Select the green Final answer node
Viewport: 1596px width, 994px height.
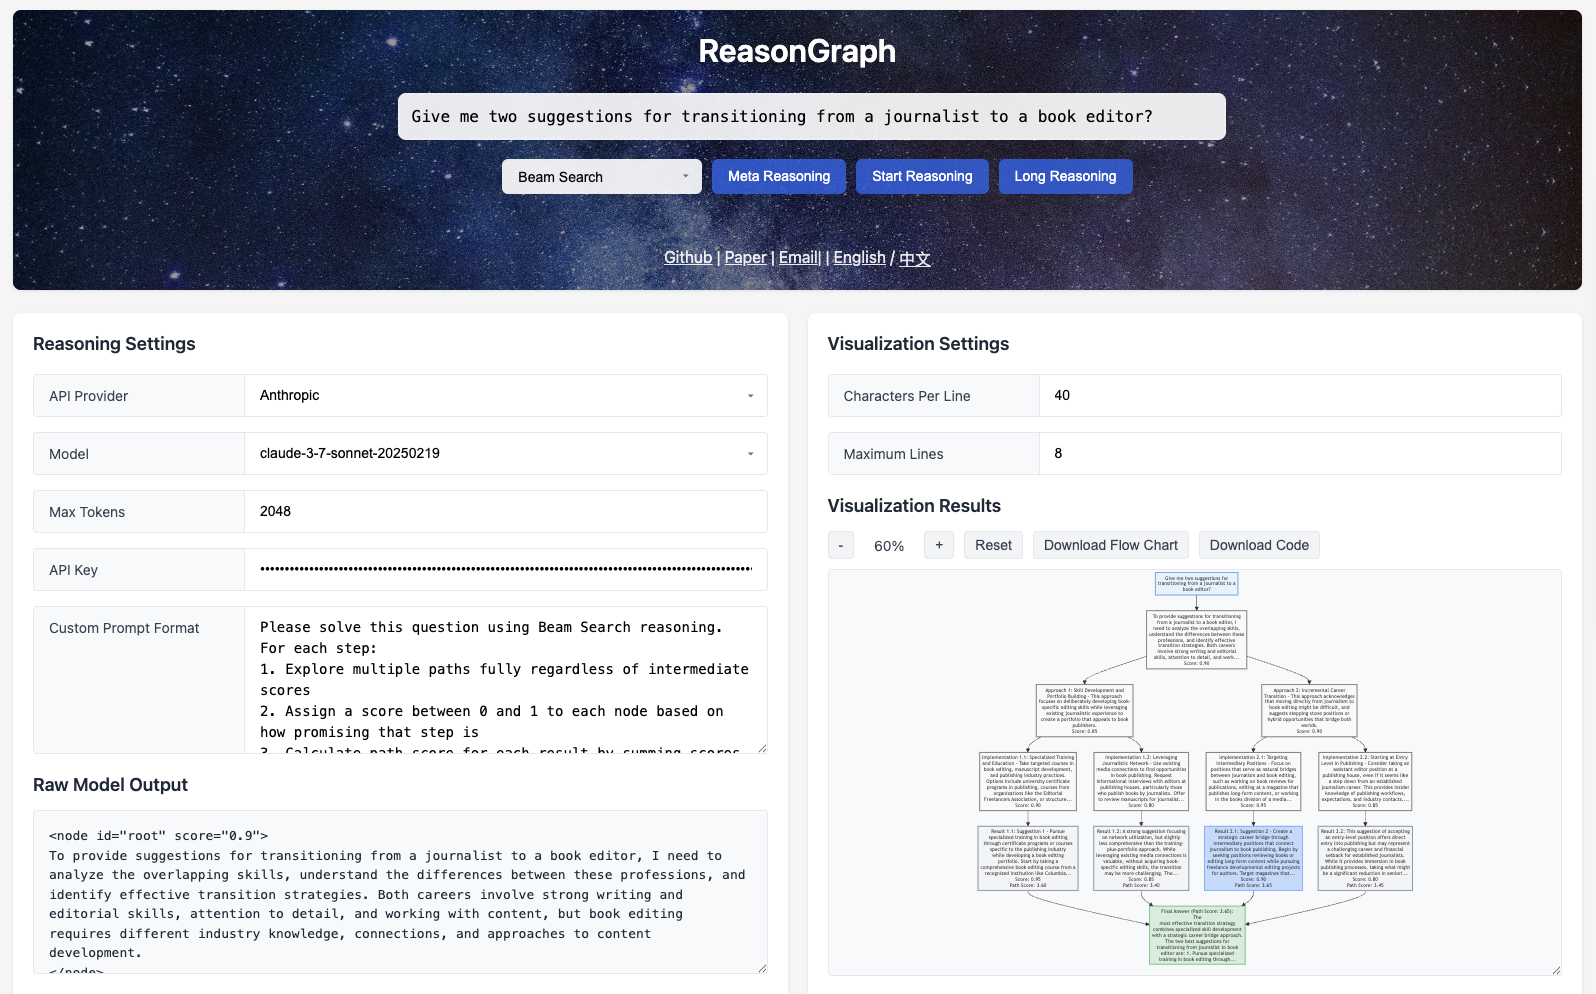1197,935
